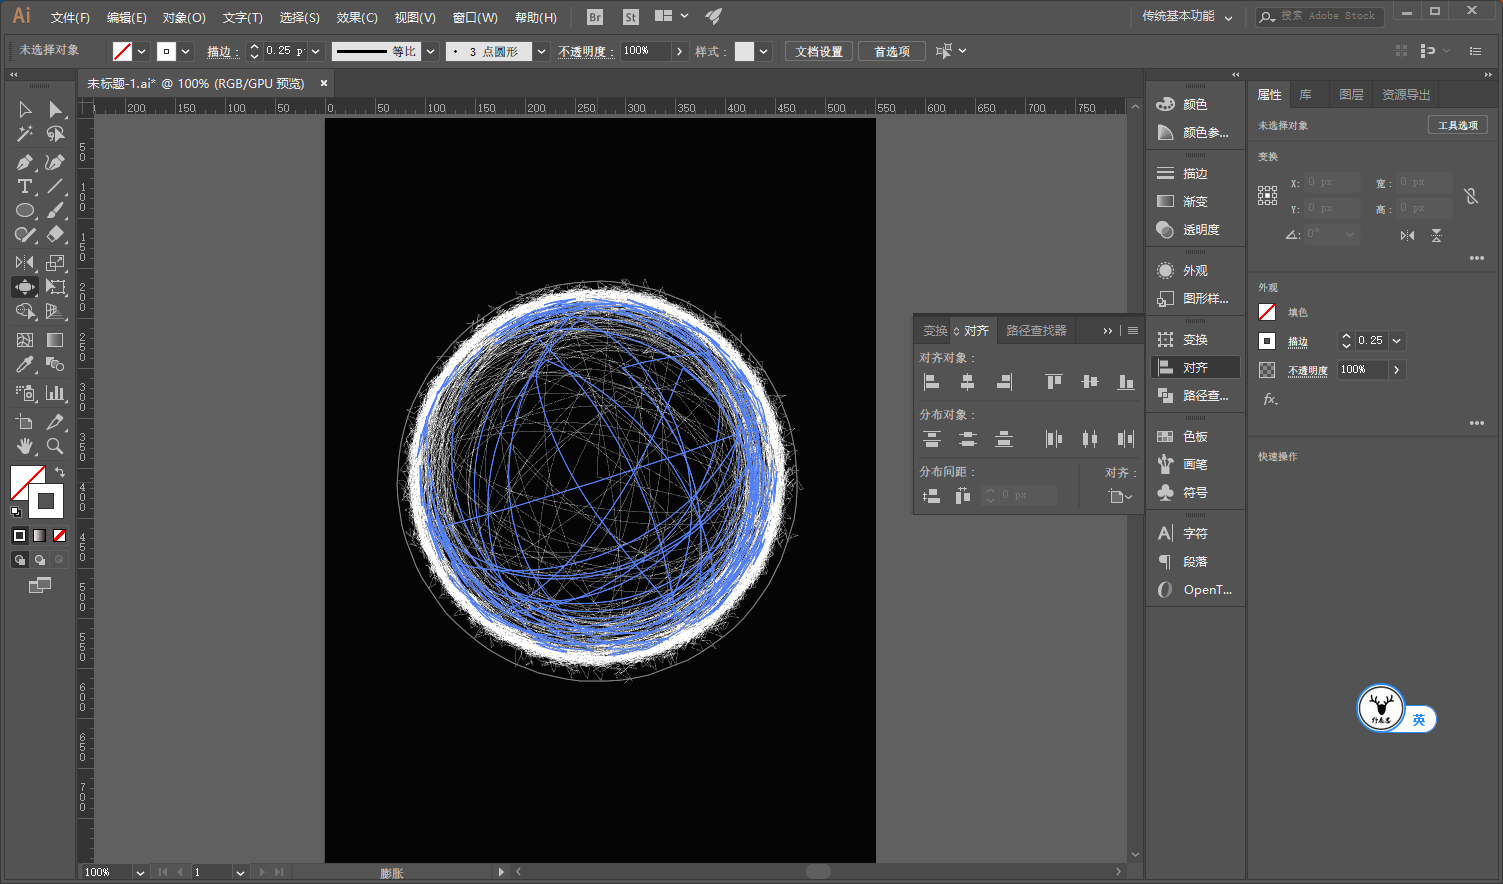Select the Magic Wand tool
This screenshot has height=884, width=1503.
pyautogui.click(x=25, y=133)
